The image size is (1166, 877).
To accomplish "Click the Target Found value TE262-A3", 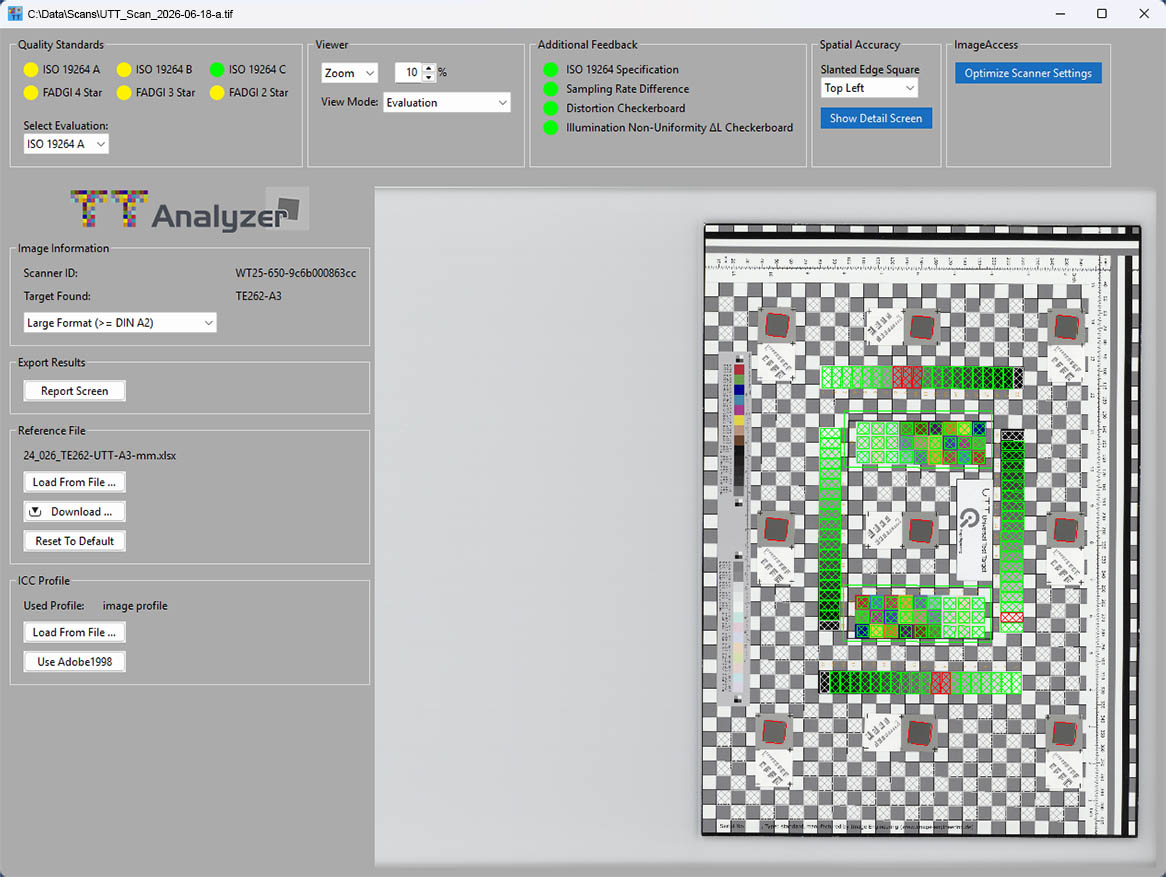I will coord(258,296).
